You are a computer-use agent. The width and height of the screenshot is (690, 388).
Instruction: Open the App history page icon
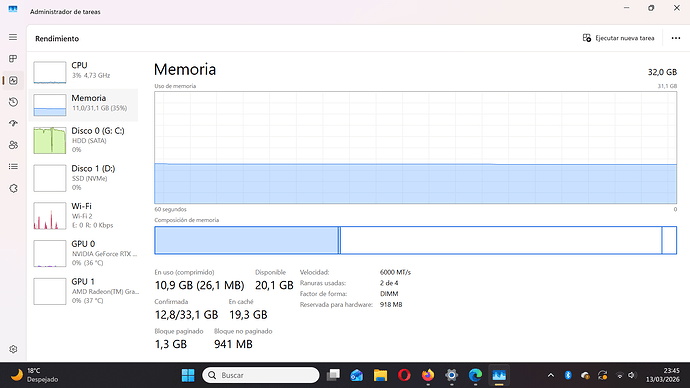[x=13, y=102]
